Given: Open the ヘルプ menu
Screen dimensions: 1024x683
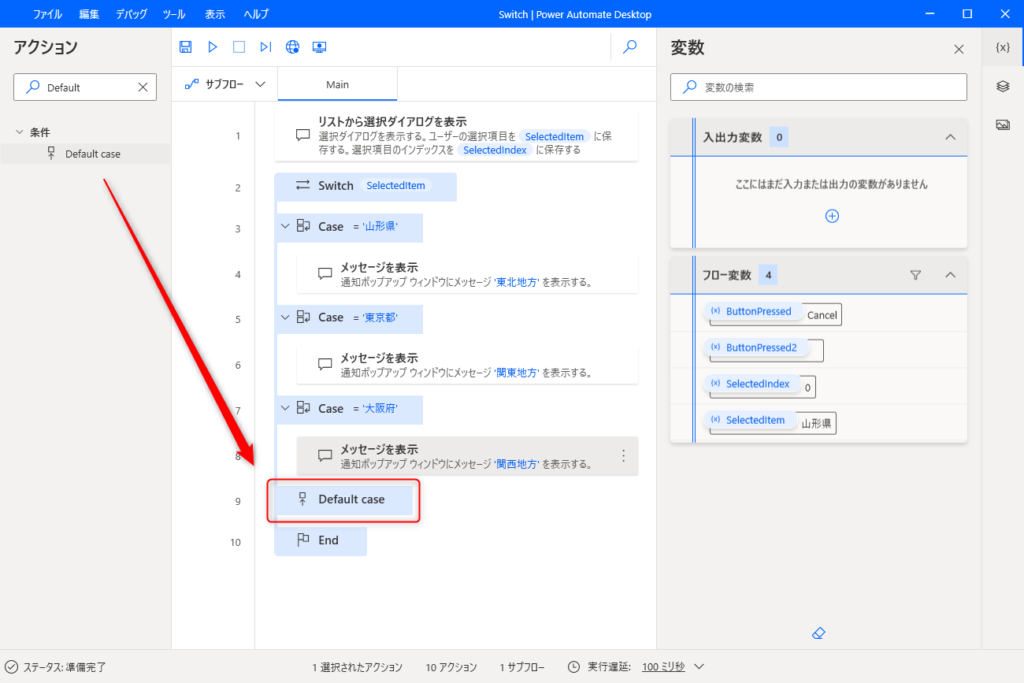Looking at the screenshot, I should click(255, 14).
